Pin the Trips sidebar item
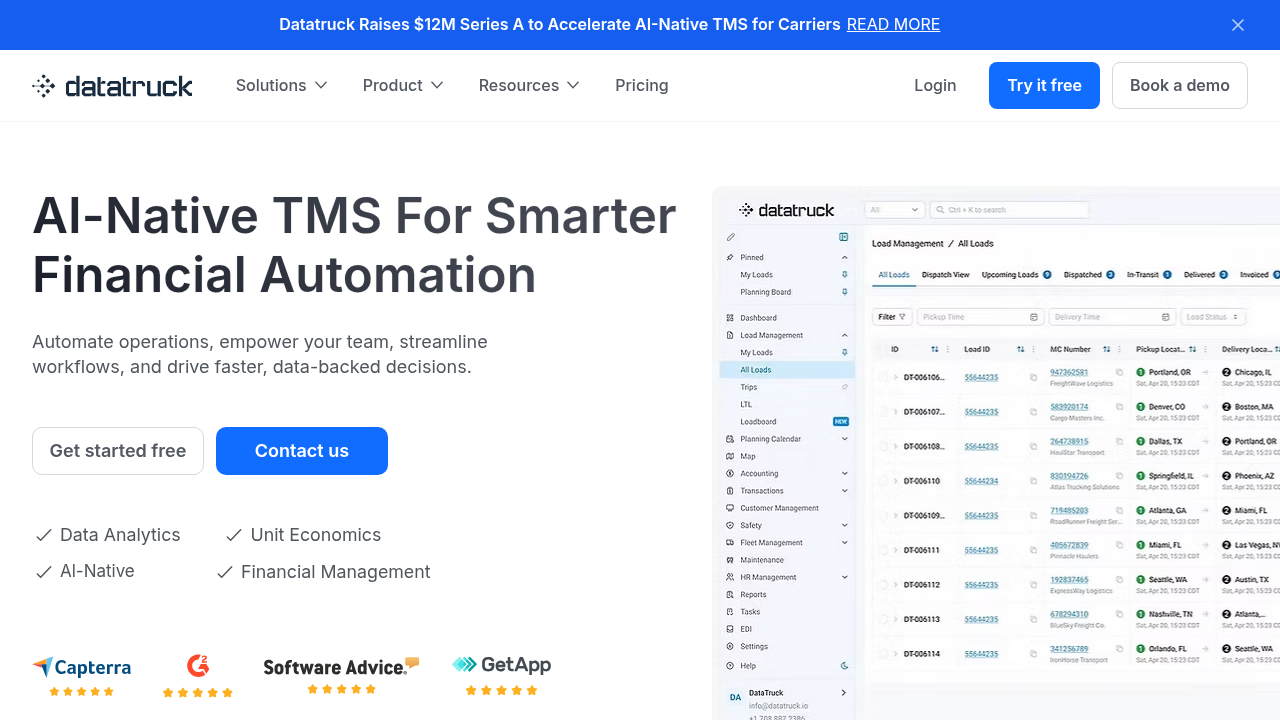This screenshot has height=720, width=1280. [845, 387]
